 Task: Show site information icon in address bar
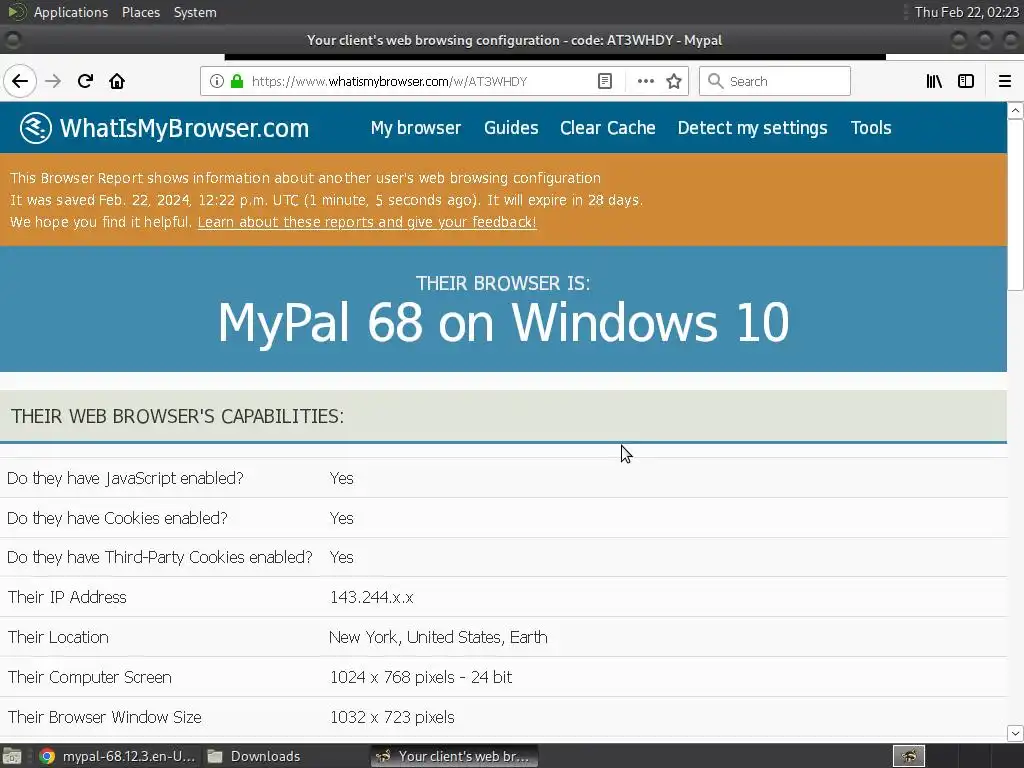pyautogui.click(x=217, y=81)
